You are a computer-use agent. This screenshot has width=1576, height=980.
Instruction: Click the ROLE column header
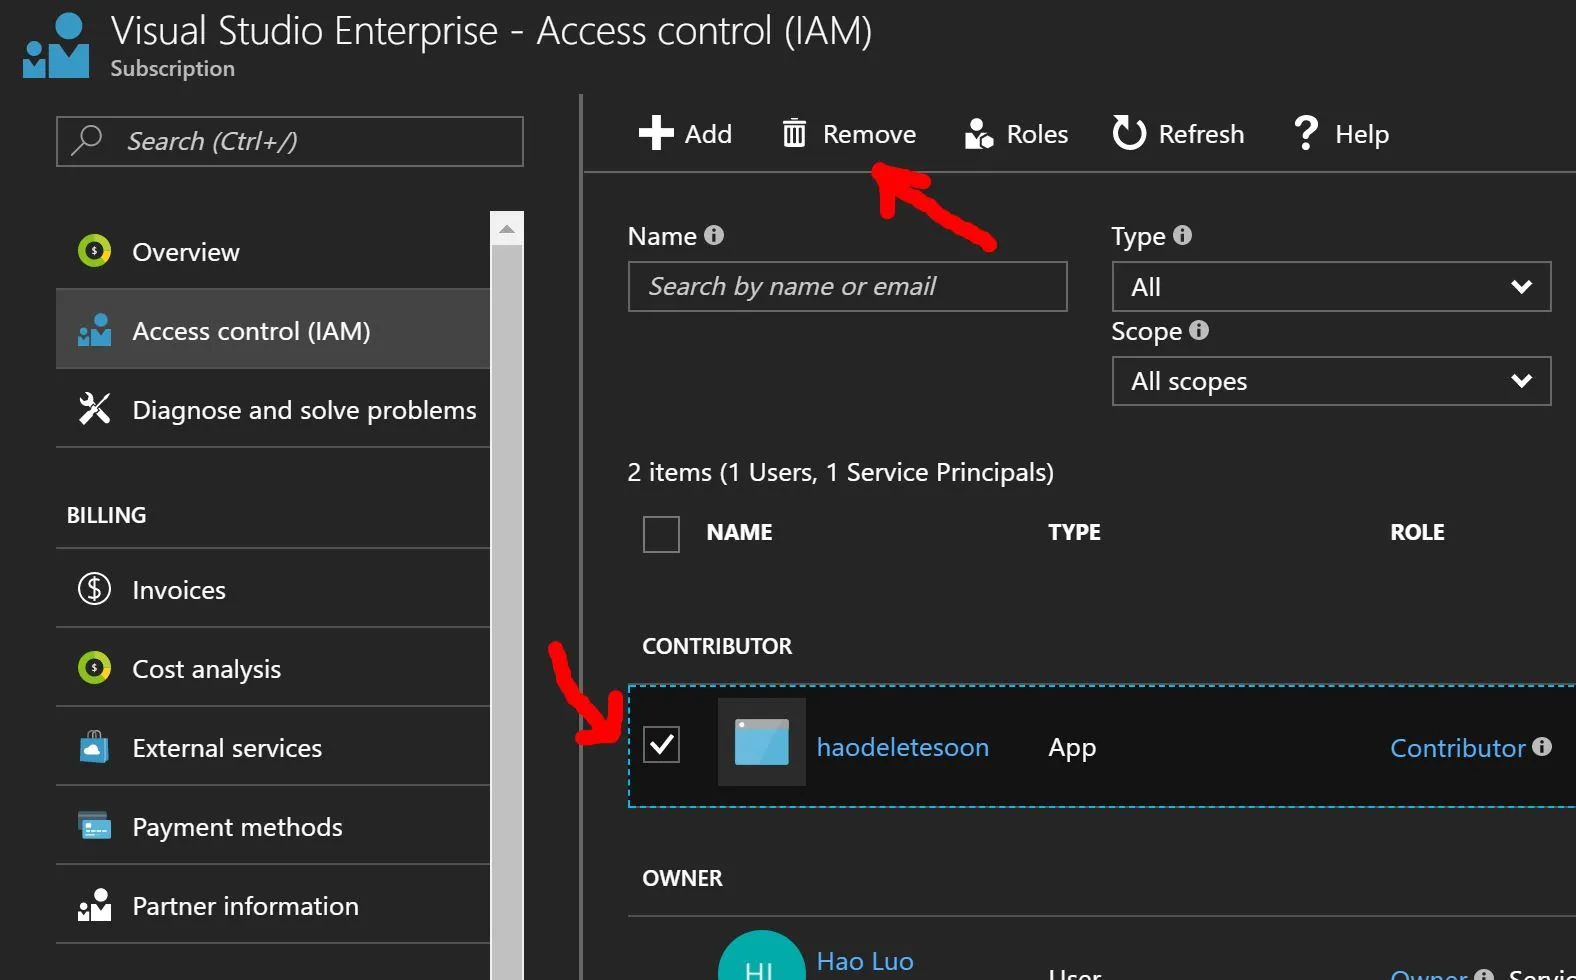pyautogui.click(x=1417, y=532)
